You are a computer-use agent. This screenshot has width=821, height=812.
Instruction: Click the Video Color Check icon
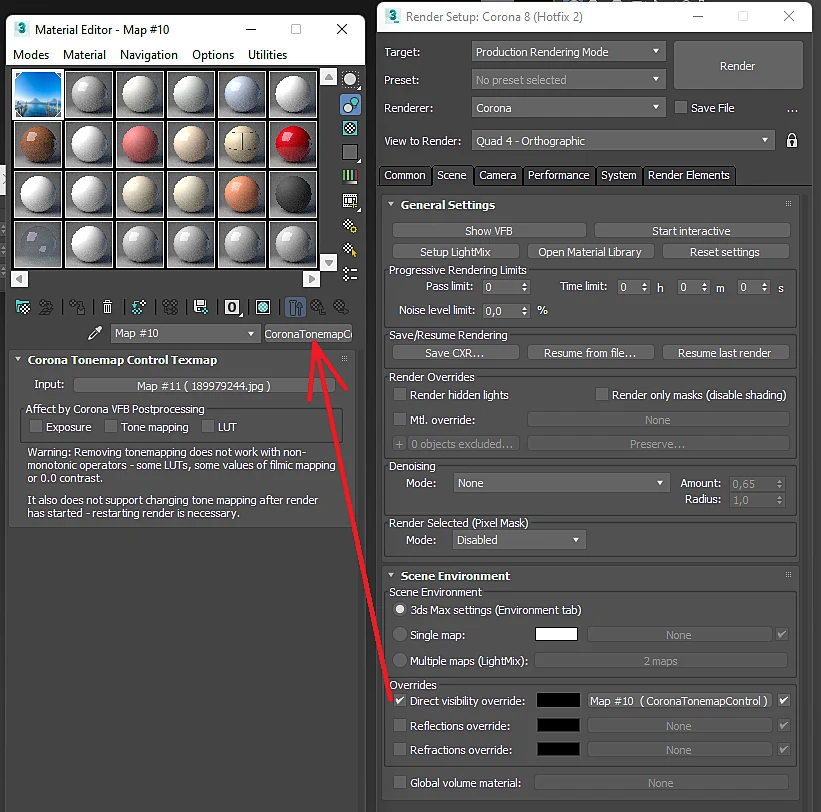coord(350,175)
